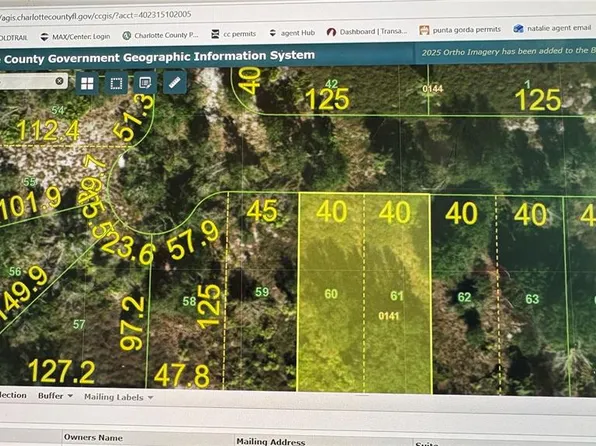Open the map list tool icon

click(145, 82)
